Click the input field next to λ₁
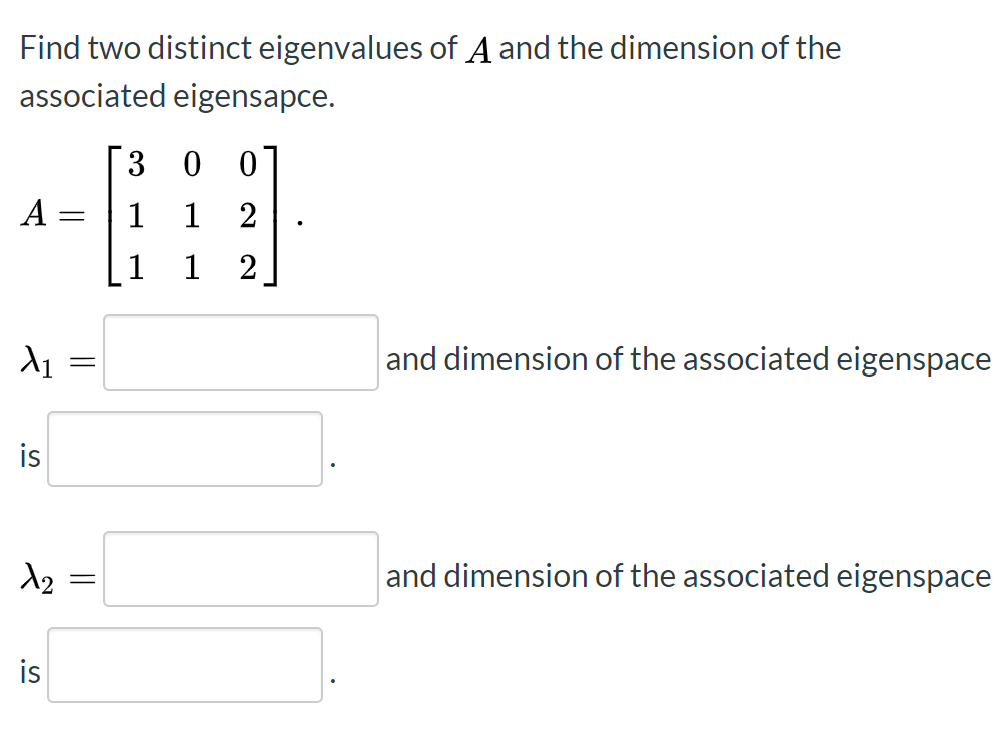The height and width of the screenshot is (748, 1006). (240, 354)
